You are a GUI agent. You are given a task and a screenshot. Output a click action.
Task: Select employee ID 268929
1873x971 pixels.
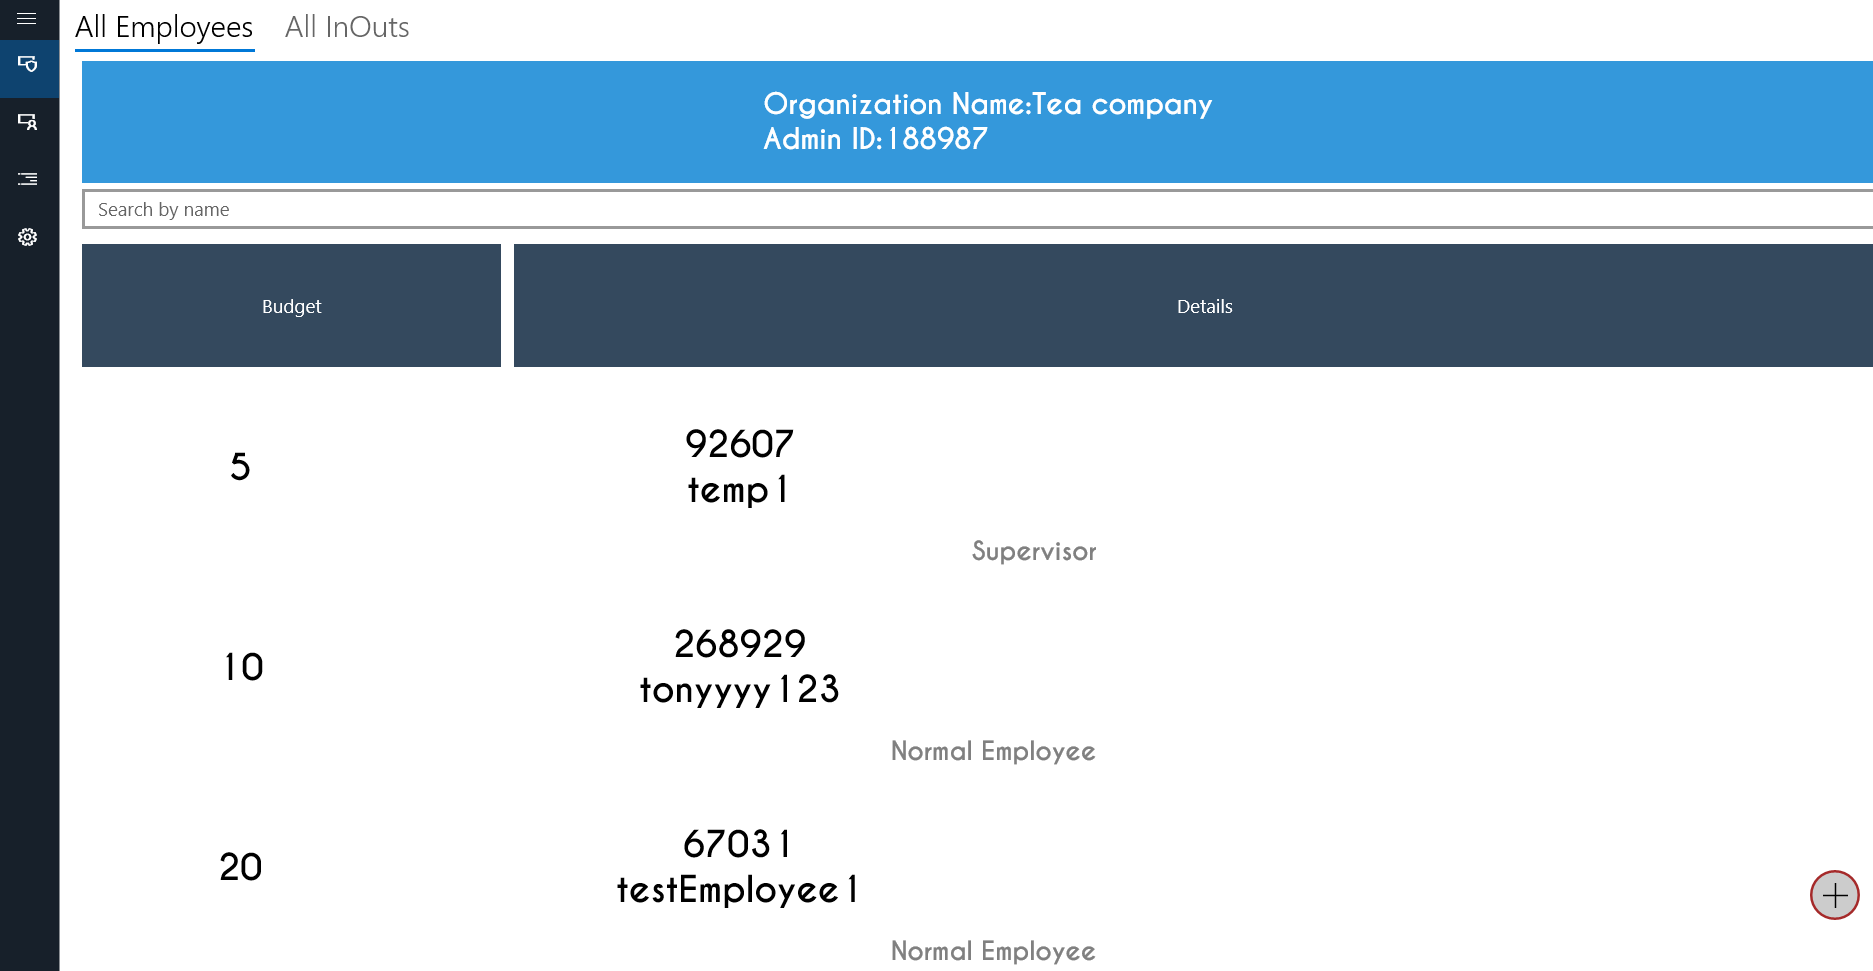(x=740, y=644)
